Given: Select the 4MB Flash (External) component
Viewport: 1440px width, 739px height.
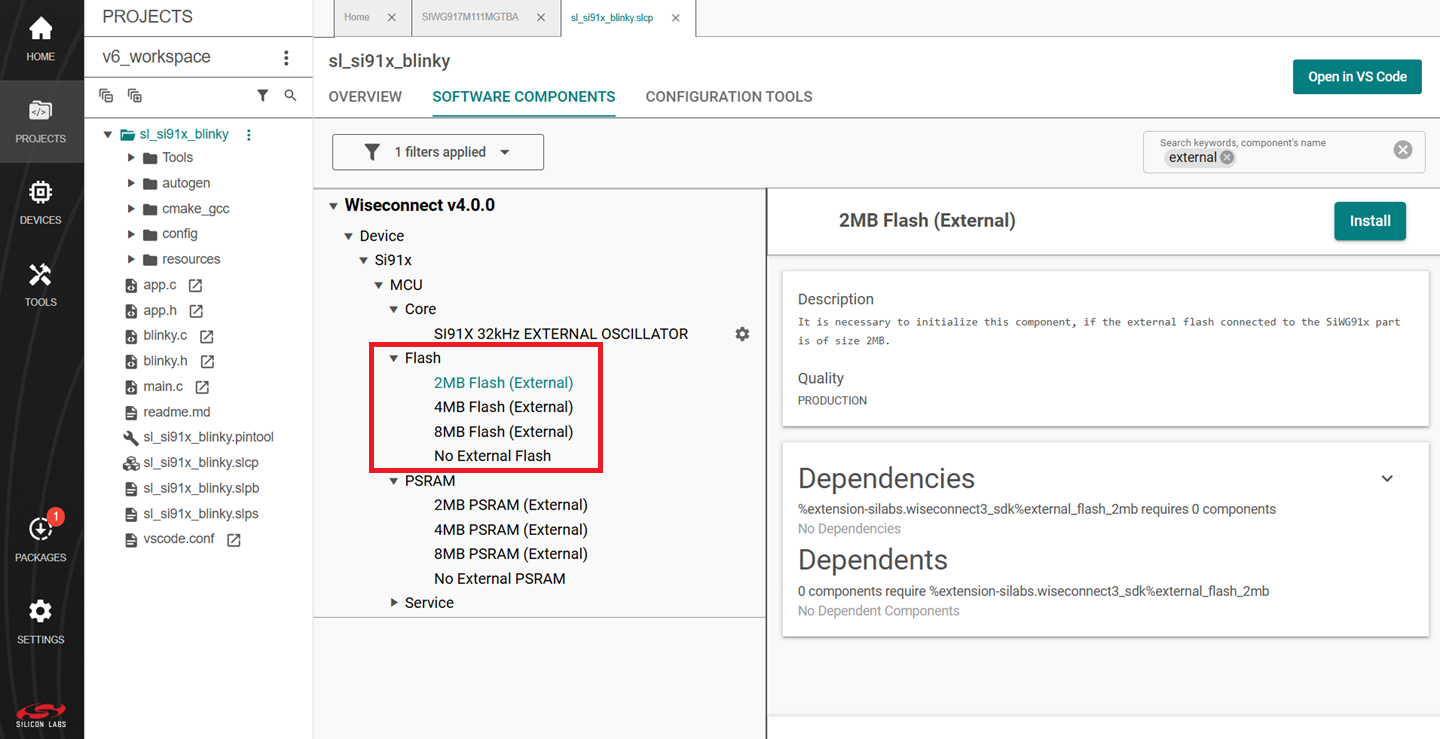Looking at the screenshot, I should (503, 407).
